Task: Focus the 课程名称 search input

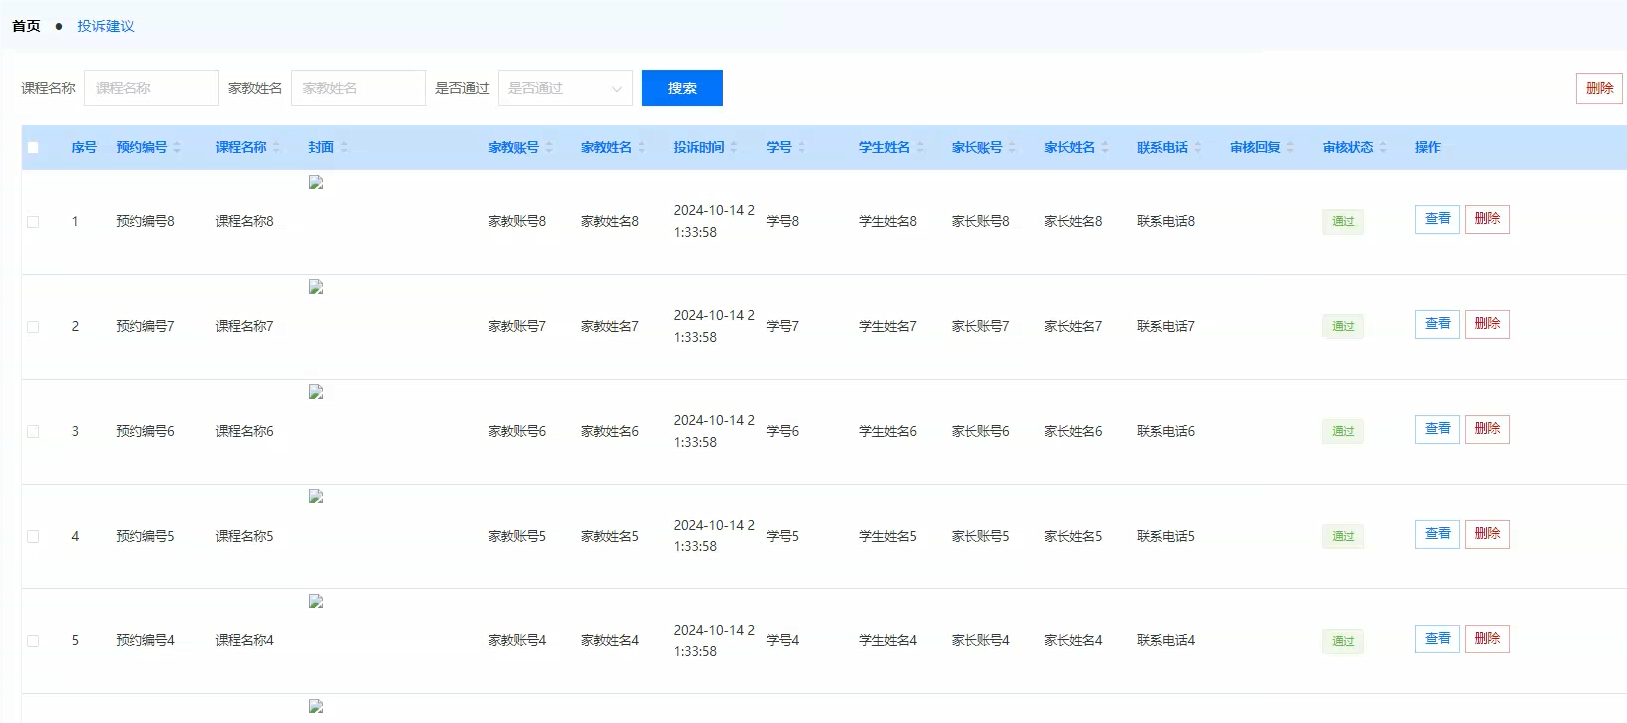Action: (x=151, y=88)
